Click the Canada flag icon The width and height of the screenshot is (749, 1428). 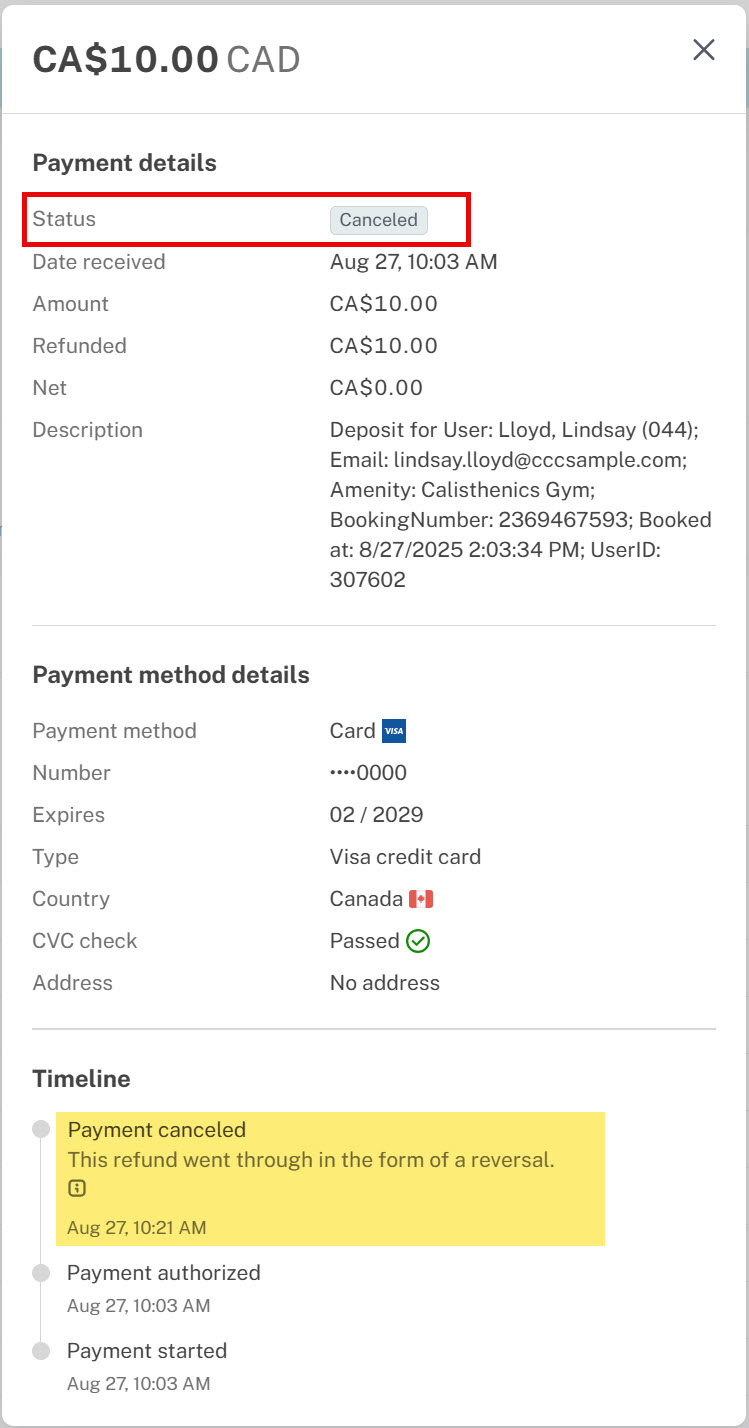[x=421, y=899]
